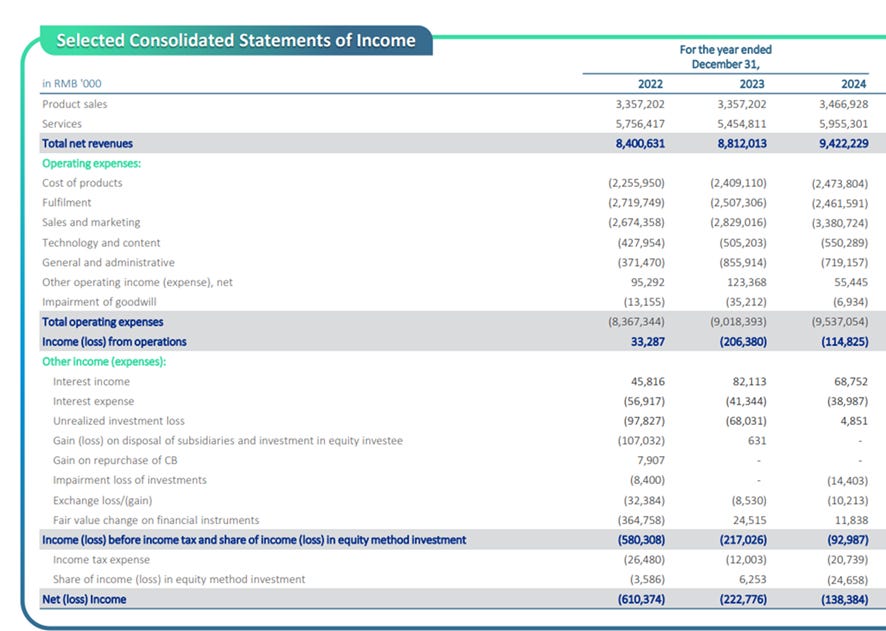The image size is (886, 631).
Task: Click the 'Product sales' row label
Action: point(75,104)
